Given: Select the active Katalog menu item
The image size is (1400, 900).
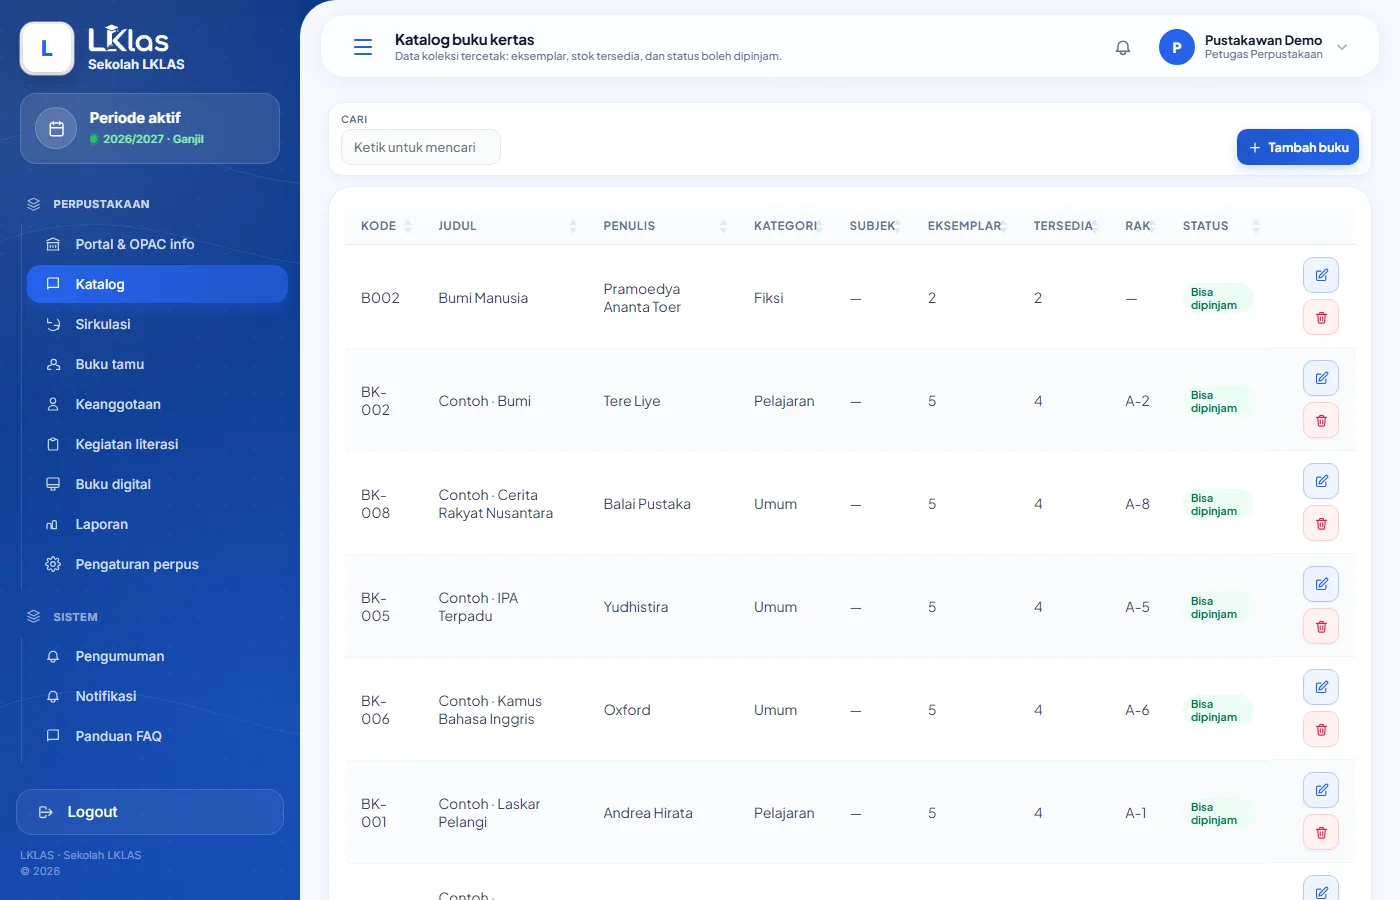Looking at the screenshot, I should (x=157, y=284).
